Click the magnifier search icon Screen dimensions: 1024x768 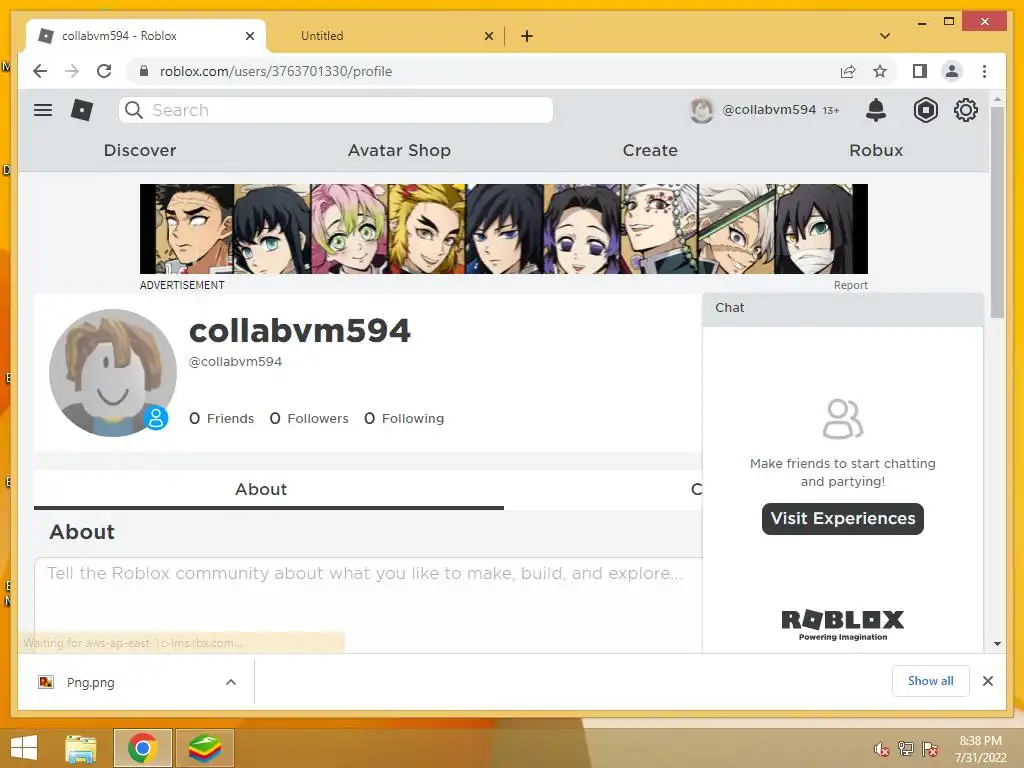tap(134, 110)
